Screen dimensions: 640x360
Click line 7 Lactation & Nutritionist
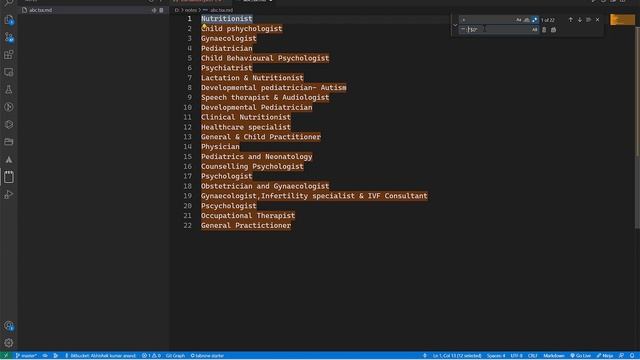252,78
